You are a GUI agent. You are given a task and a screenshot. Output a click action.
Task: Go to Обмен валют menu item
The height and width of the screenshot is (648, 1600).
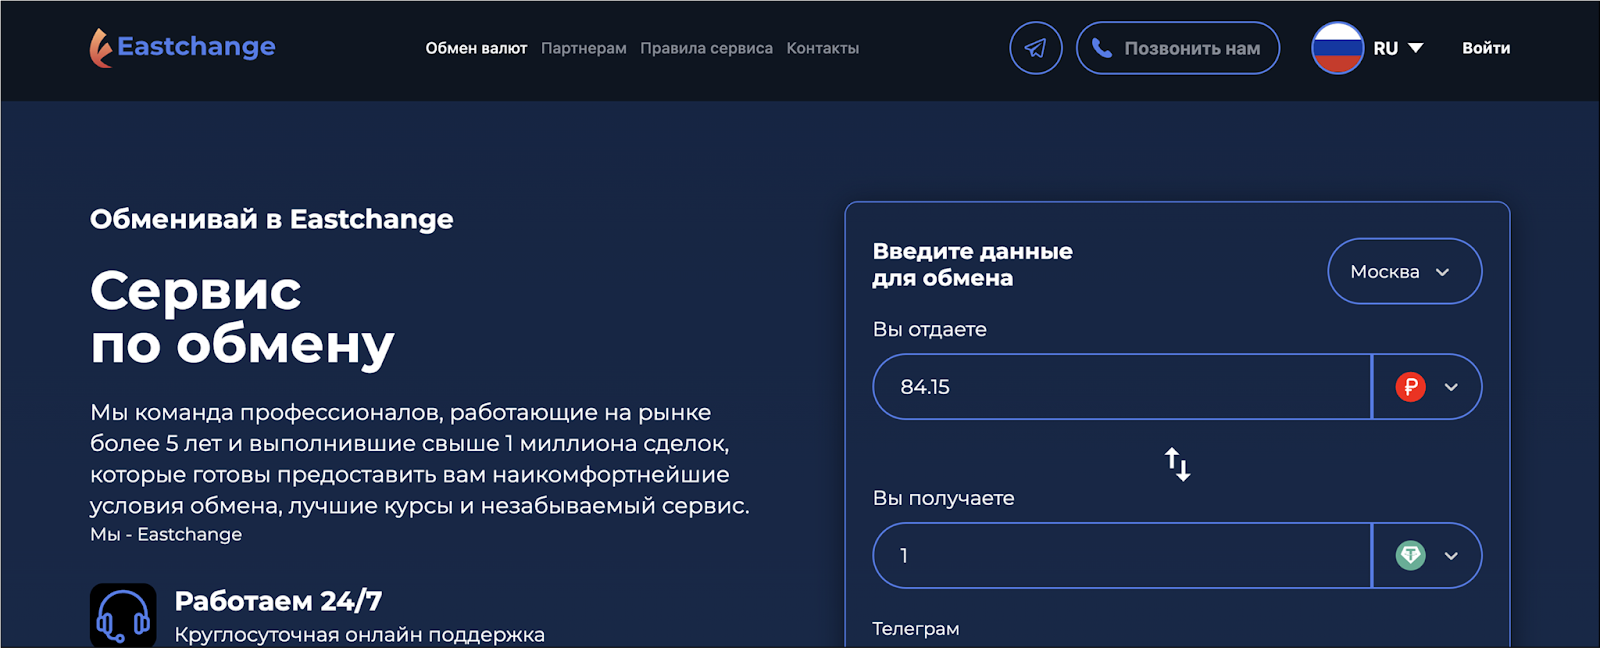(476, 48)
